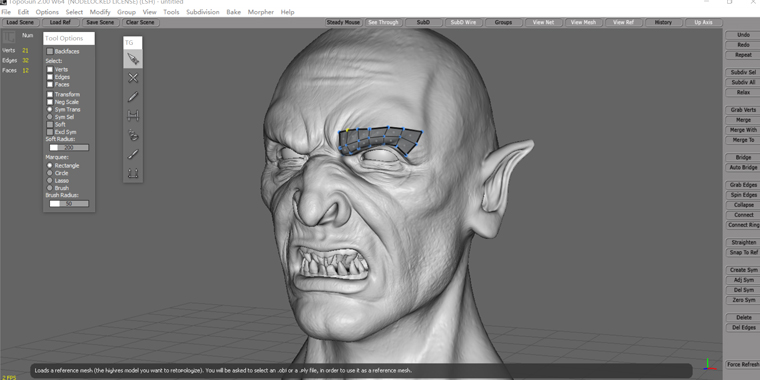Open the Options menu
Image resolution: width=760 pixels, height=380 pixels.
point(47,12)
